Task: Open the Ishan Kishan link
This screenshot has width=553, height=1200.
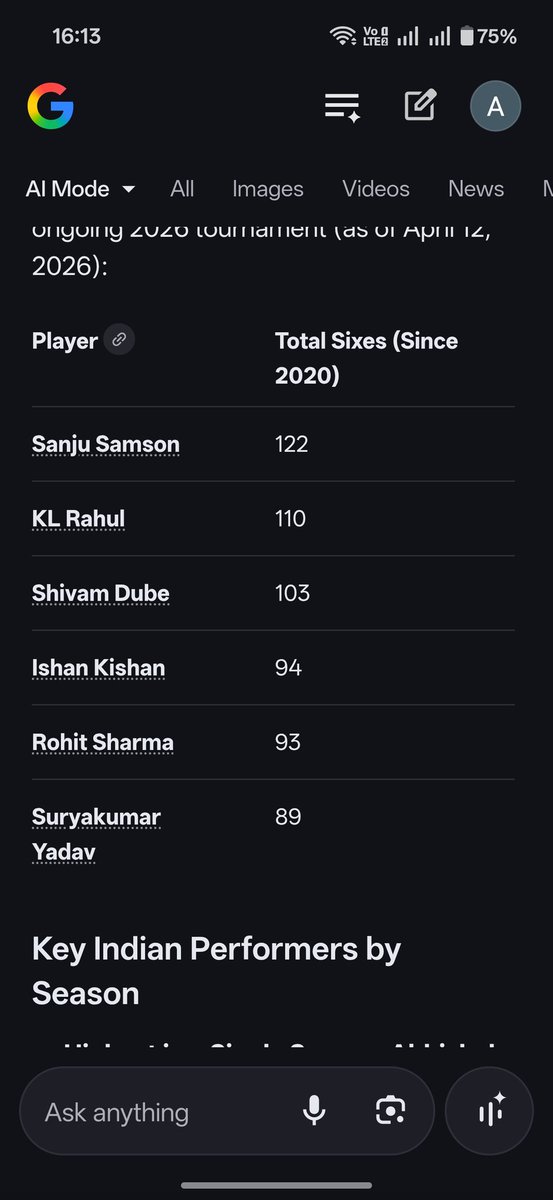Action: click(x=98, y=668)
